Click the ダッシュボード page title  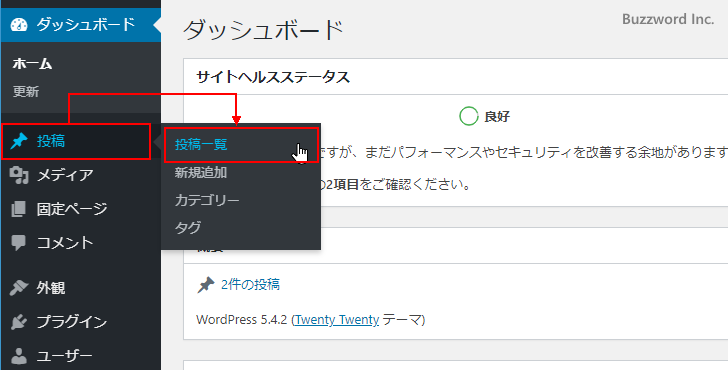point(263,30)
